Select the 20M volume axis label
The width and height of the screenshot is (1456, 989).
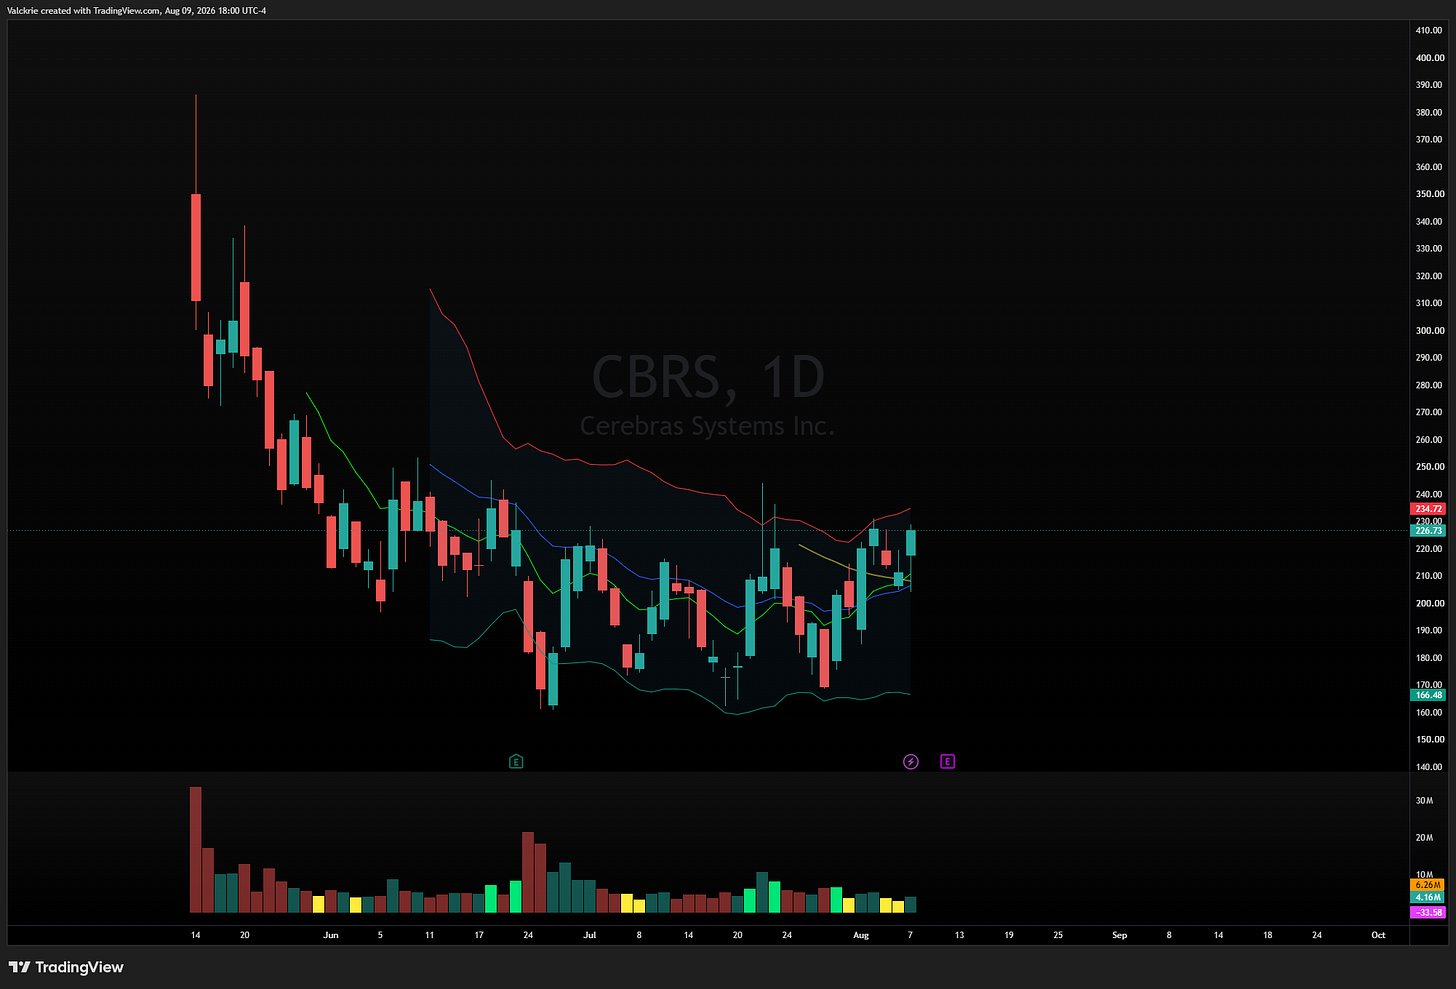(x=1424, y=838)
